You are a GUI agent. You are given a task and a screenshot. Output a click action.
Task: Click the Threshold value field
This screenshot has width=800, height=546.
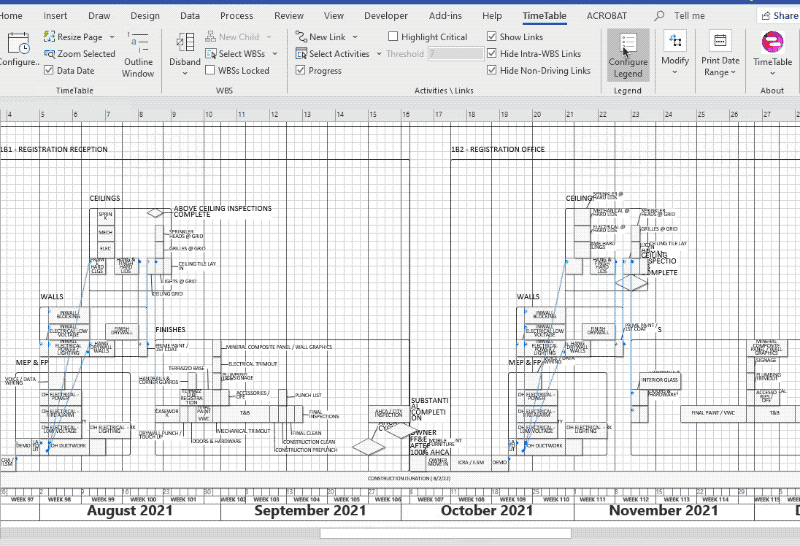[x=456, y=54]
